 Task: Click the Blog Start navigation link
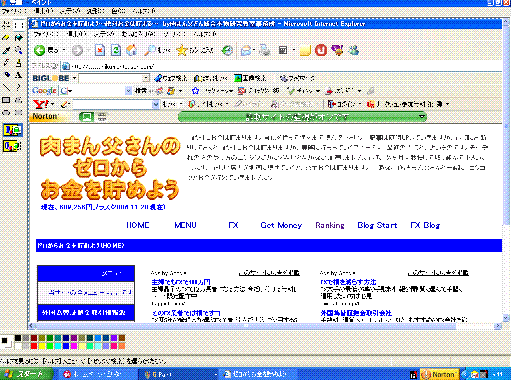[x=377, y=225]
